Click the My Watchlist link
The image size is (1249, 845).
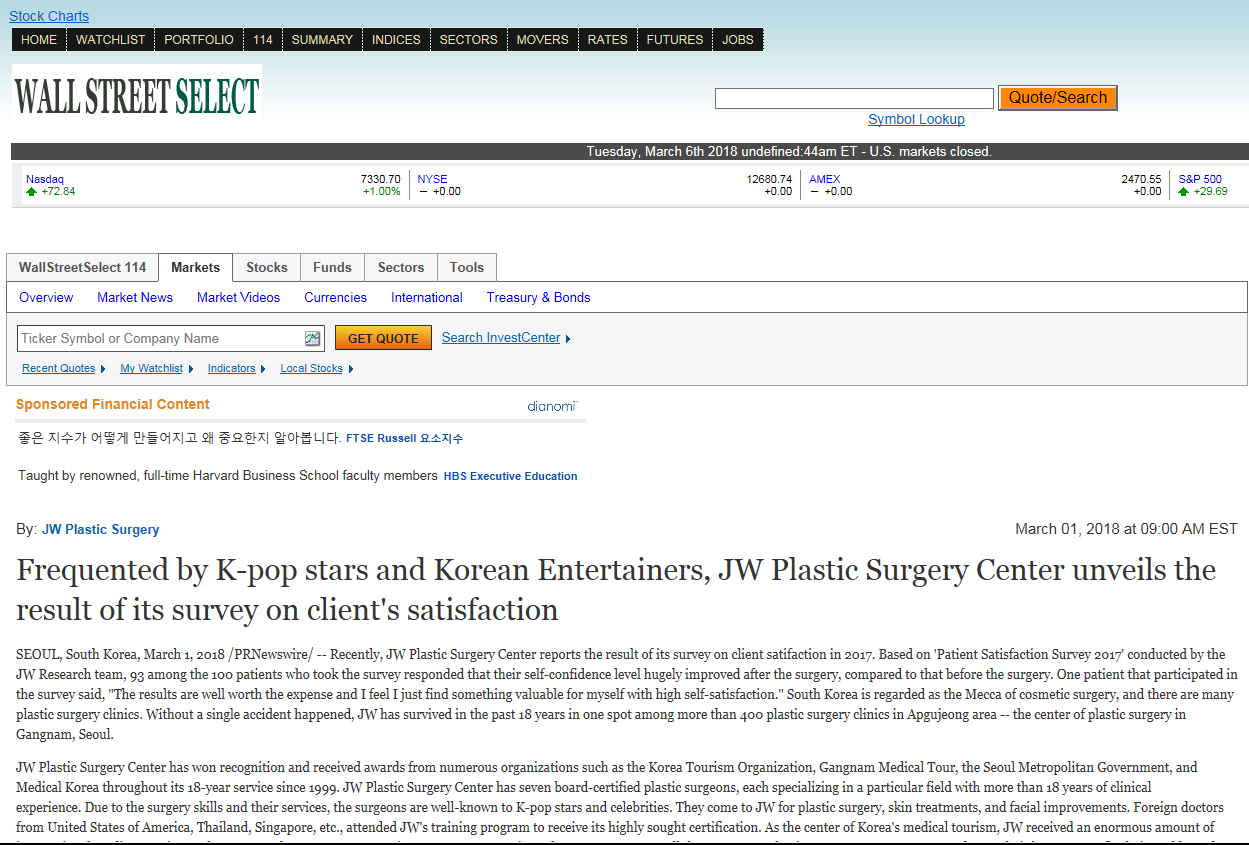pos(151,369)
